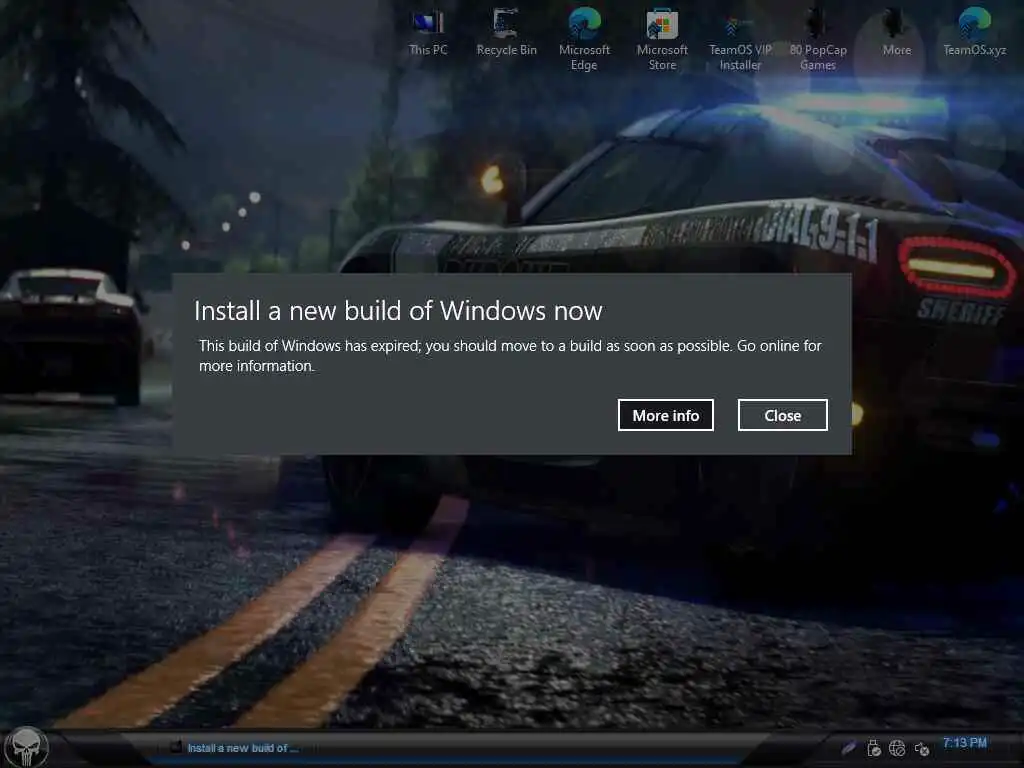
Task: Click the skull Start button
Action: tap(26, 747)
